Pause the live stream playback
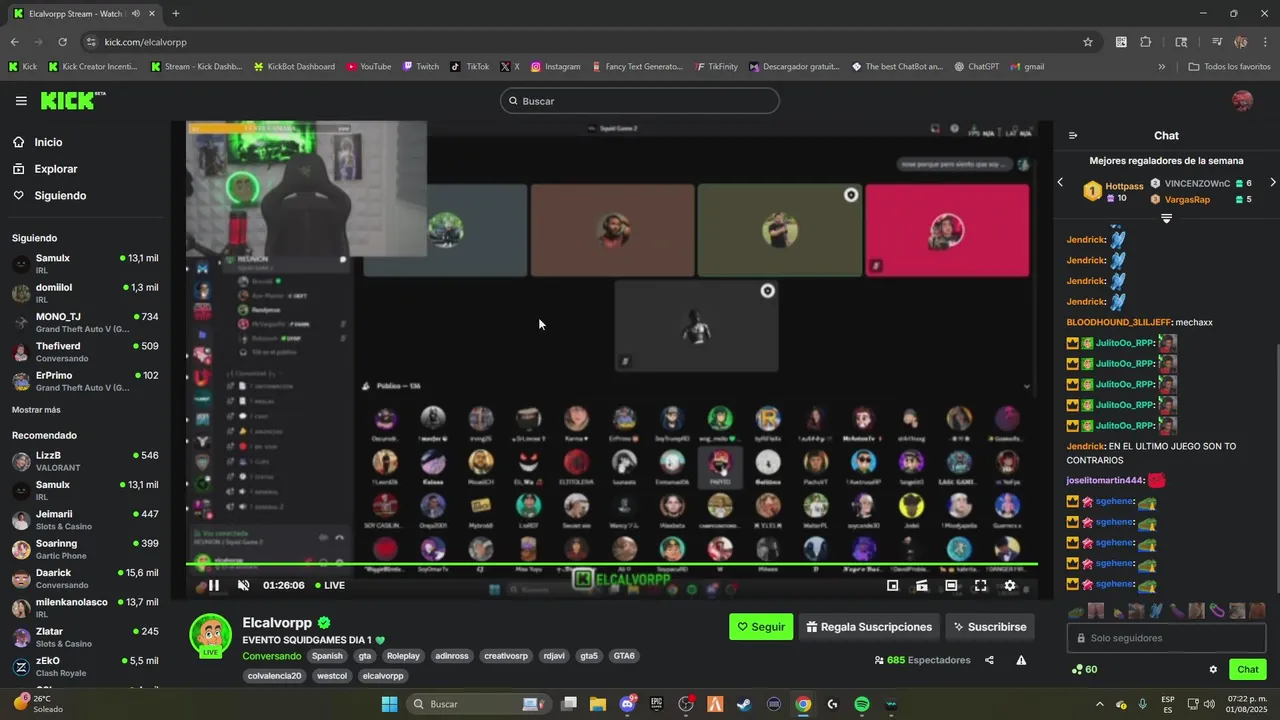This screenshot has height=720, width=1280. coord(214,585)
